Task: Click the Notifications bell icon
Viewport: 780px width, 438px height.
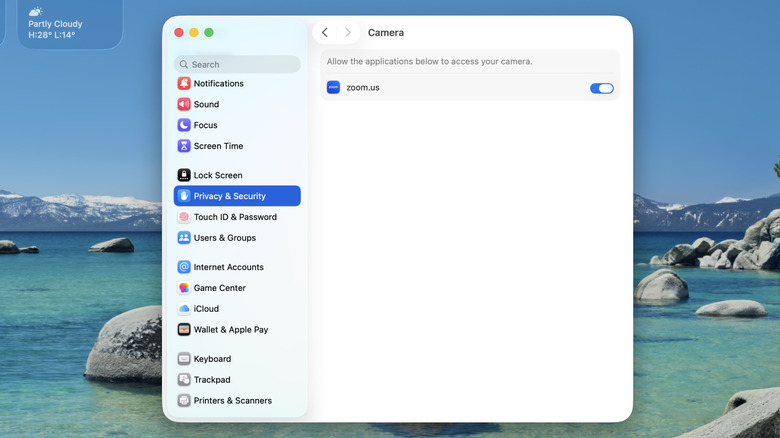Action: click(184, 83)
